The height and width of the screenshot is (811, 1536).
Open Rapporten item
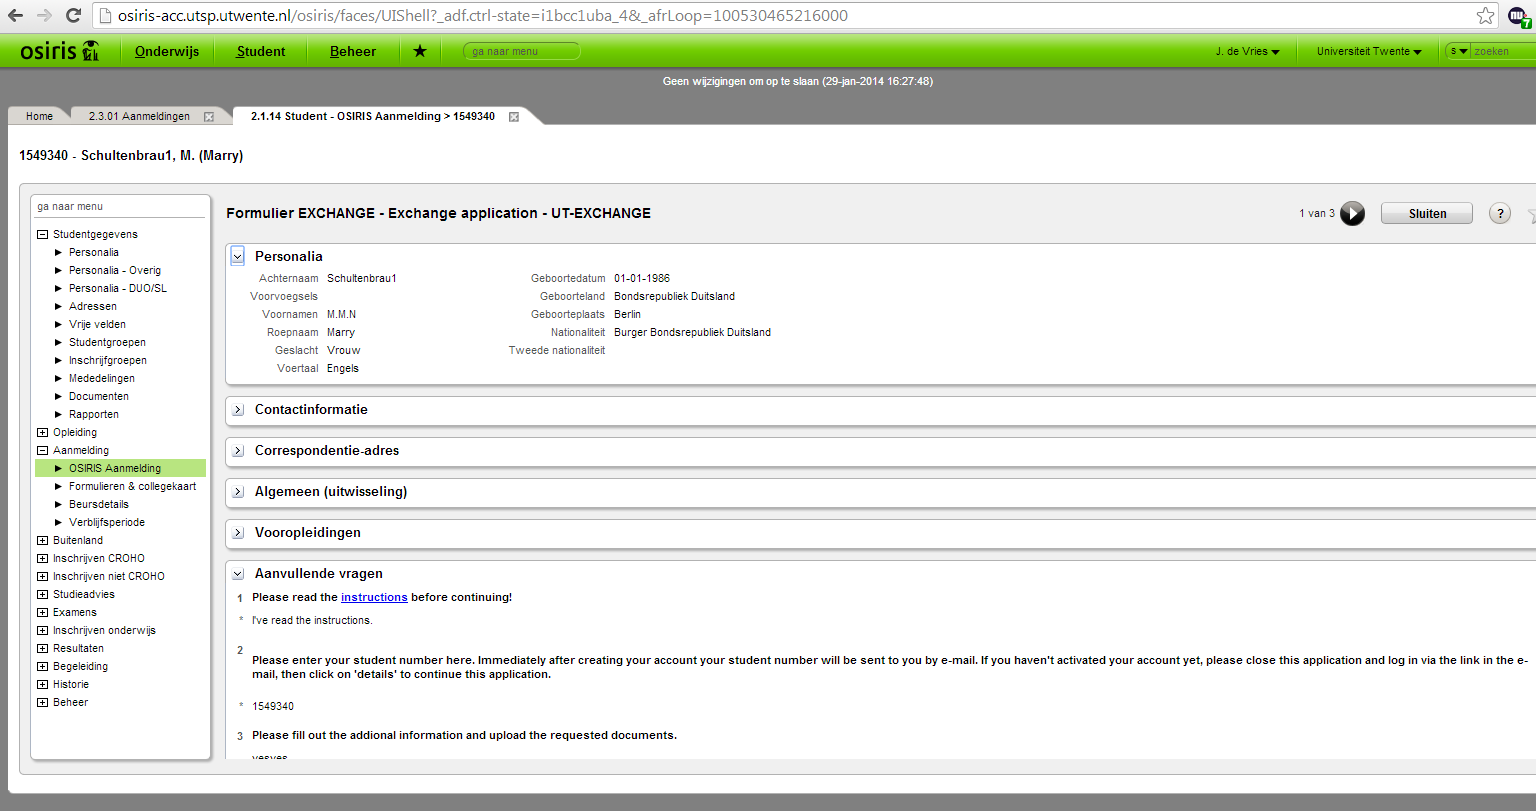94,414
